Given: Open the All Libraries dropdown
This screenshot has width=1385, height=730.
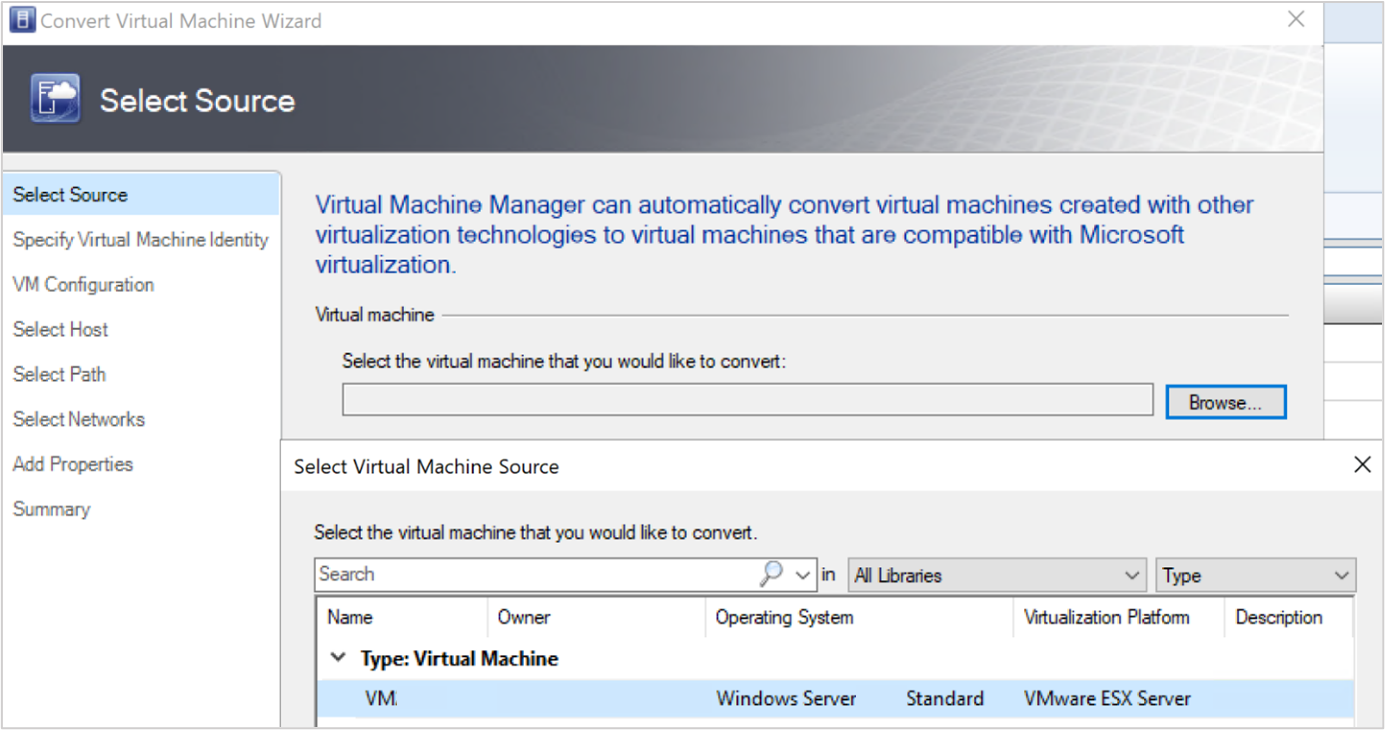Looking at the screenshot, I should [x=996, y=575].
